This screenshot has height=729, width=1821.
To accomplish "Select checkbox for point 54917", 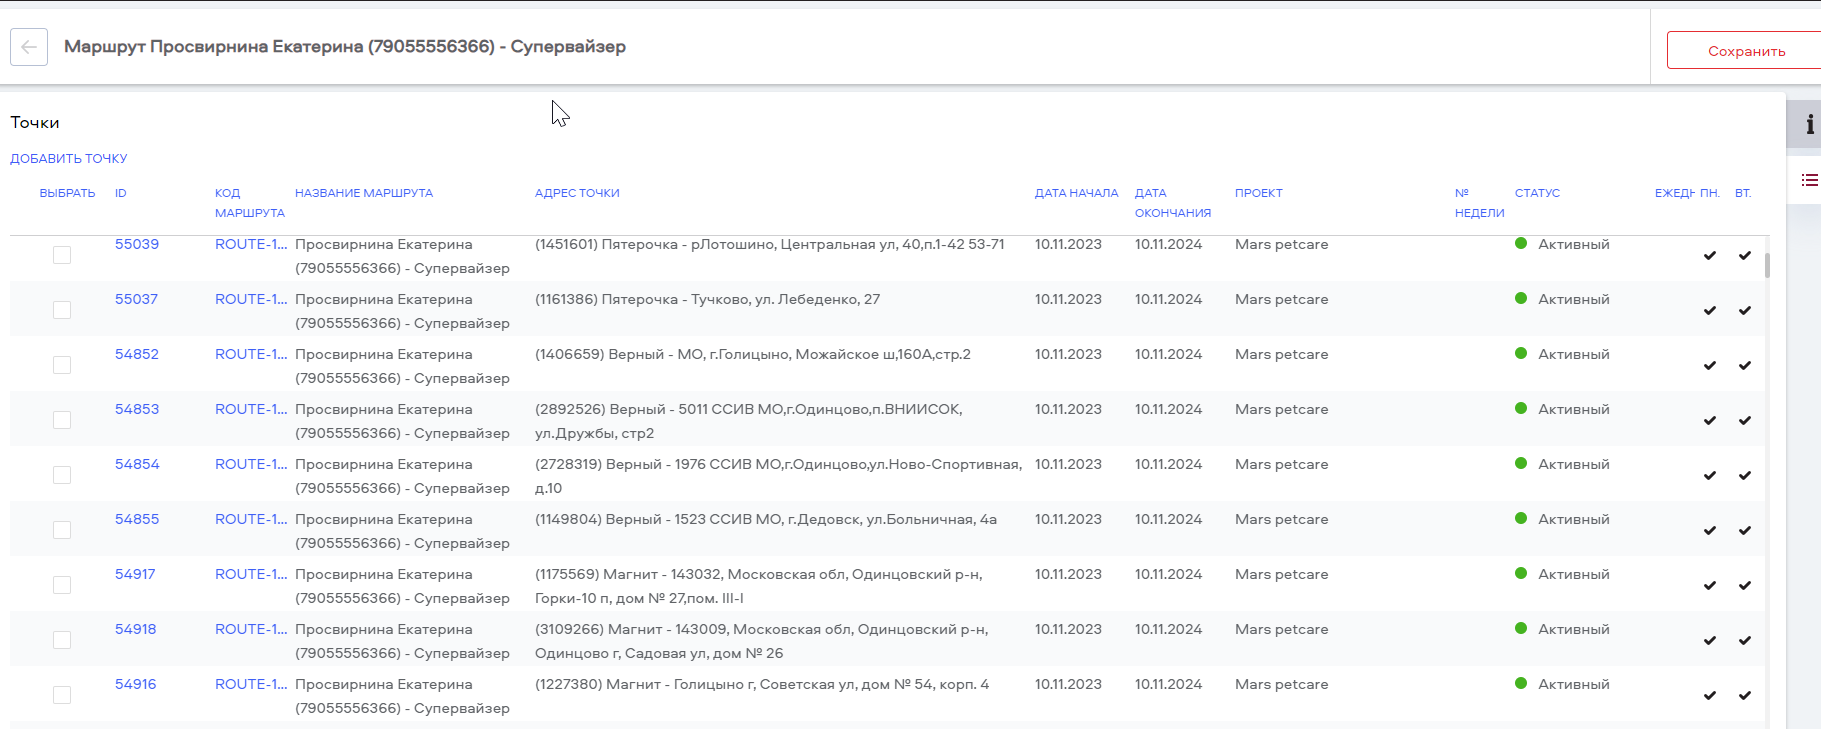I will (x=62, y=585).
